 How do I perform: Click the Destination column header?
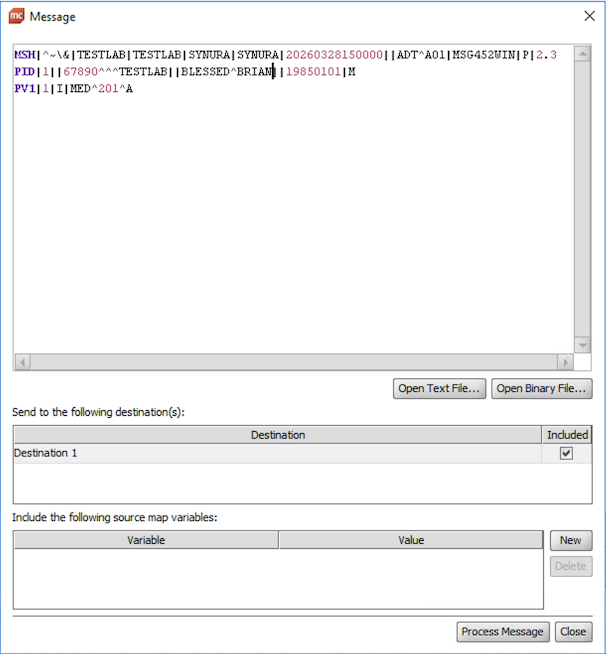pos(278,435)
